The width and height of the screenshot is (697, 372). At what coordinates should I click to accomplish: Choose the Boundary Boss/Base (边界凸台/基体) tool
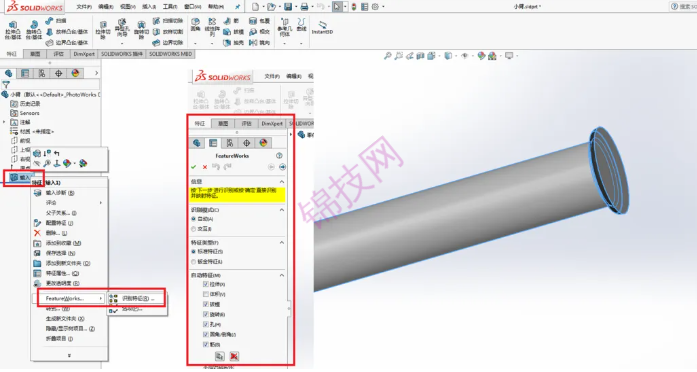point(67,43)
